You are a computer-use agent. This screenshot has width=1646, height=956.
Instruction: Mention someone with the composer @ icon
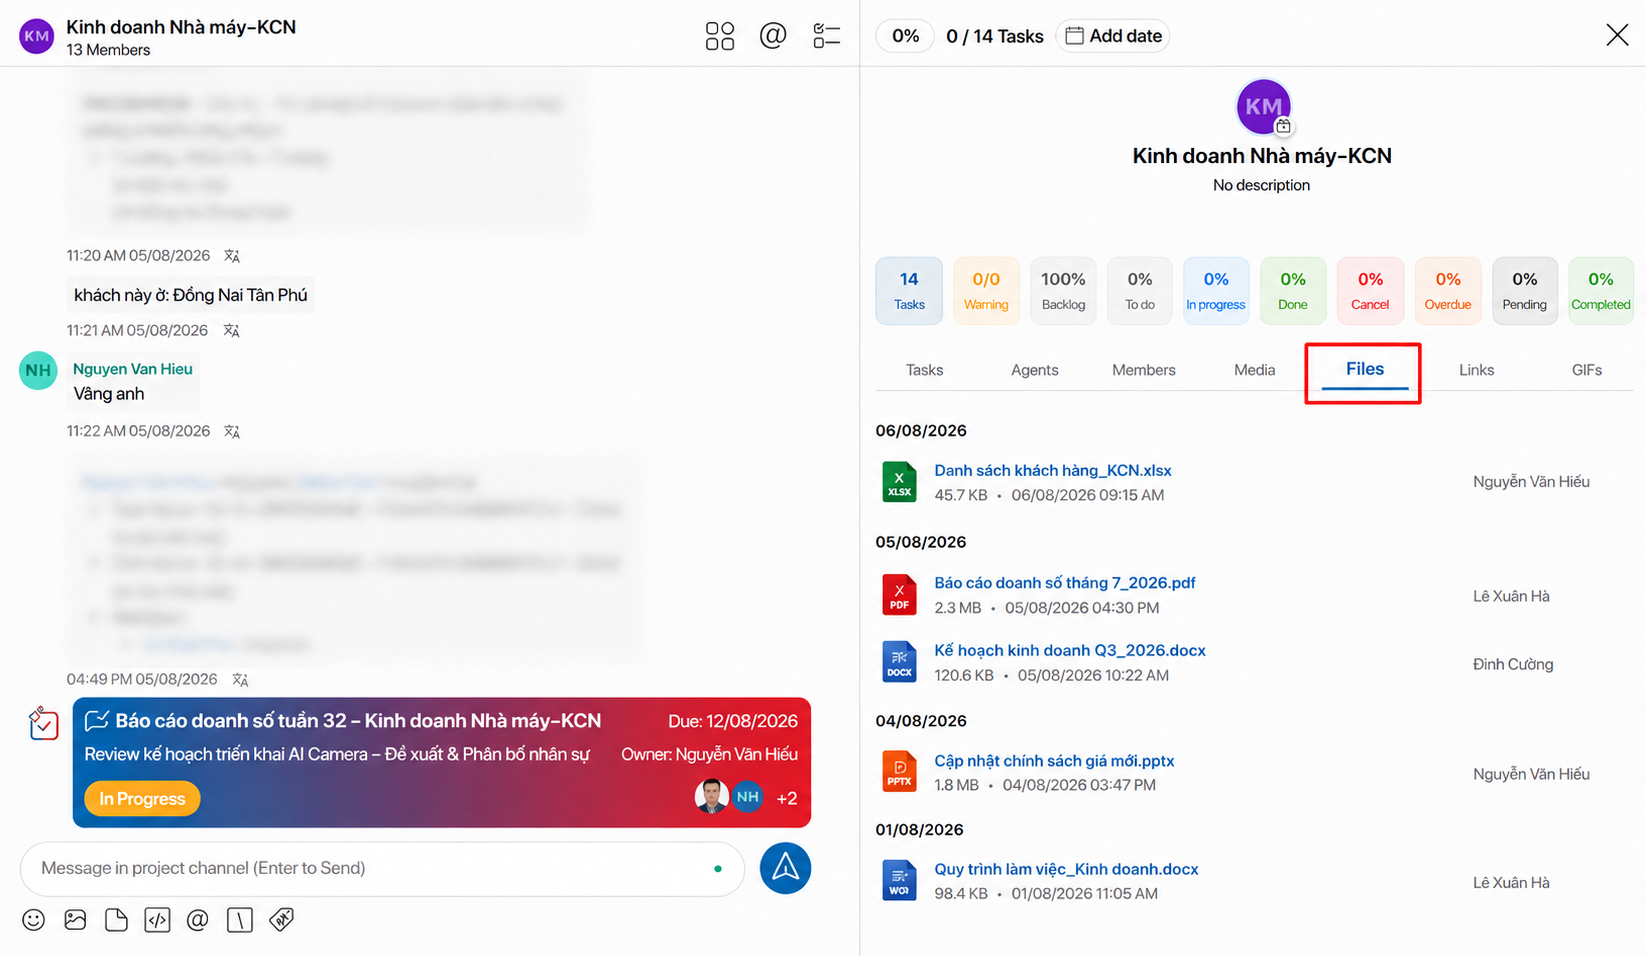coord(198,920)
